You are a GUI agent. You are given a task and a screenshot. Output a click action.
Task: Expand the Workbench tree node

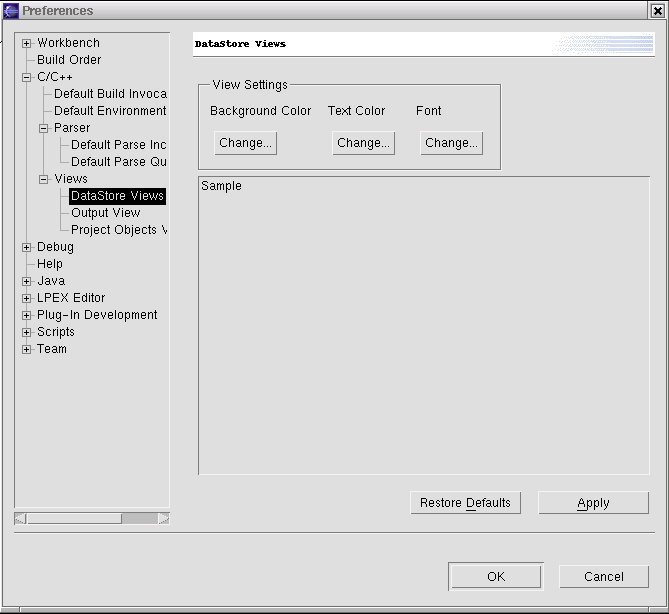27,43
